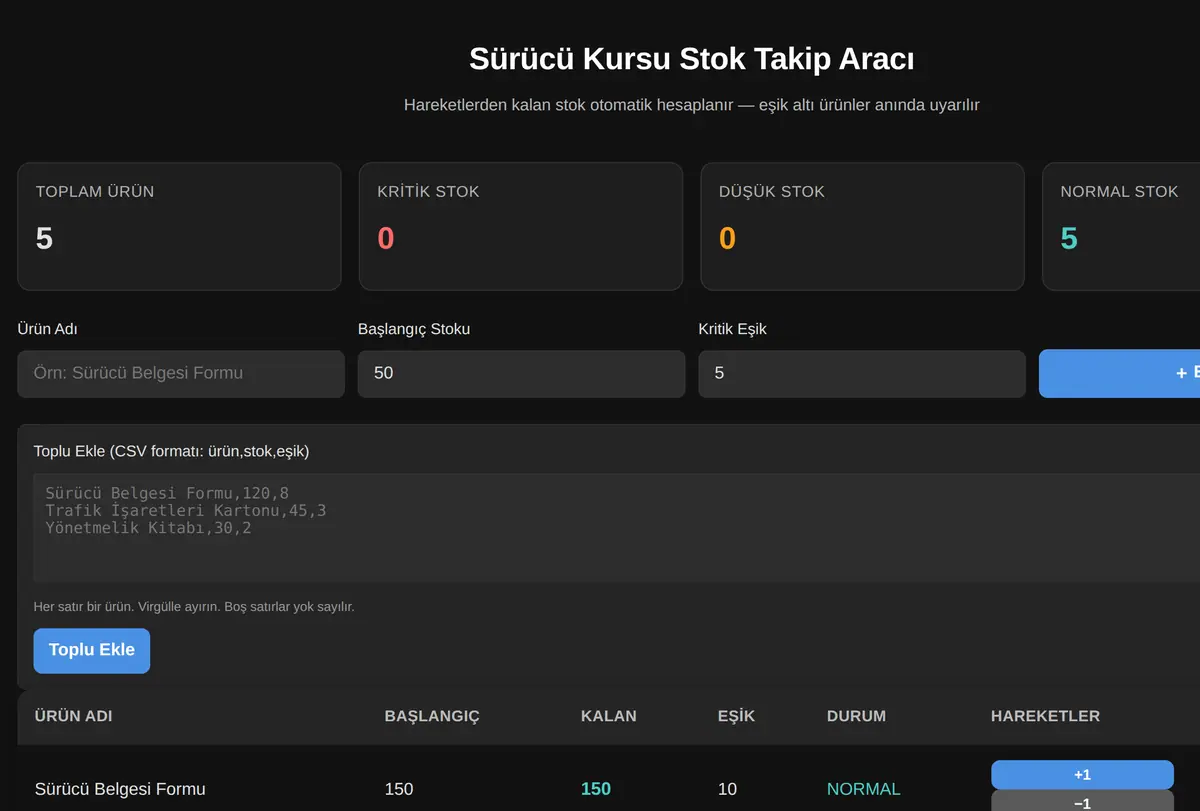
Task: Open the Kritik Stok summary card
Action: (521, 227)
